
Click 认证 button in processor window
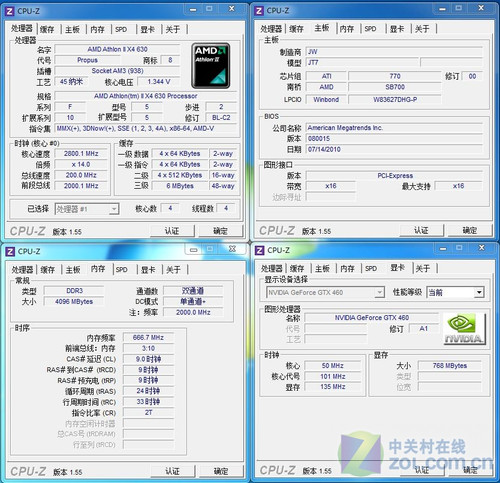(x=172, y=231)
